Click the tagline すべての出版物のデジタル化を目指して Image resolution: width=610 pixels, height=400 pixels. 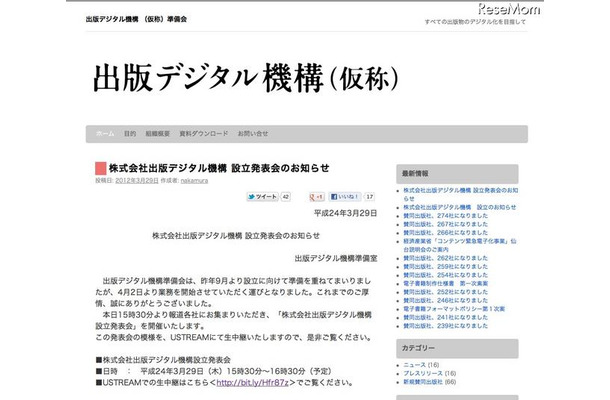[x=475, y=22]
